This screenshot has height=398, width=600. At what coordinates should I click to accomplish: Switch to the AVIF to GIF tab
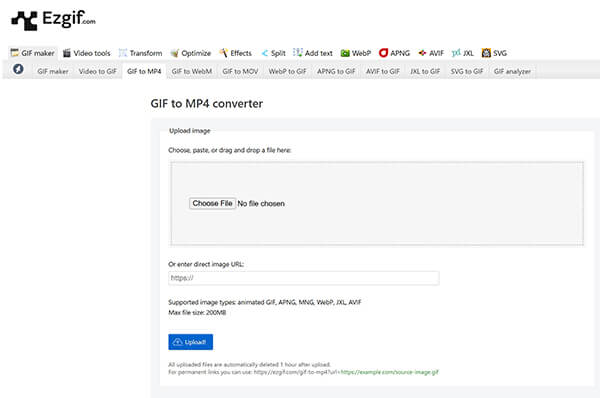tap(383, 72)
